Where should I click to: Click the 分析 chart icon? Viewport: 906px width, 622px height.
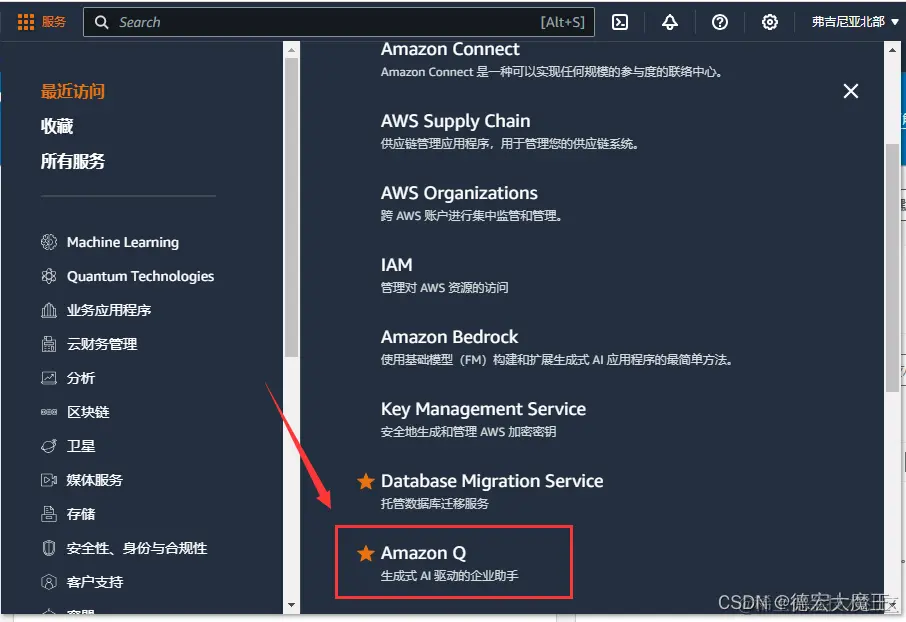point(49,378)
